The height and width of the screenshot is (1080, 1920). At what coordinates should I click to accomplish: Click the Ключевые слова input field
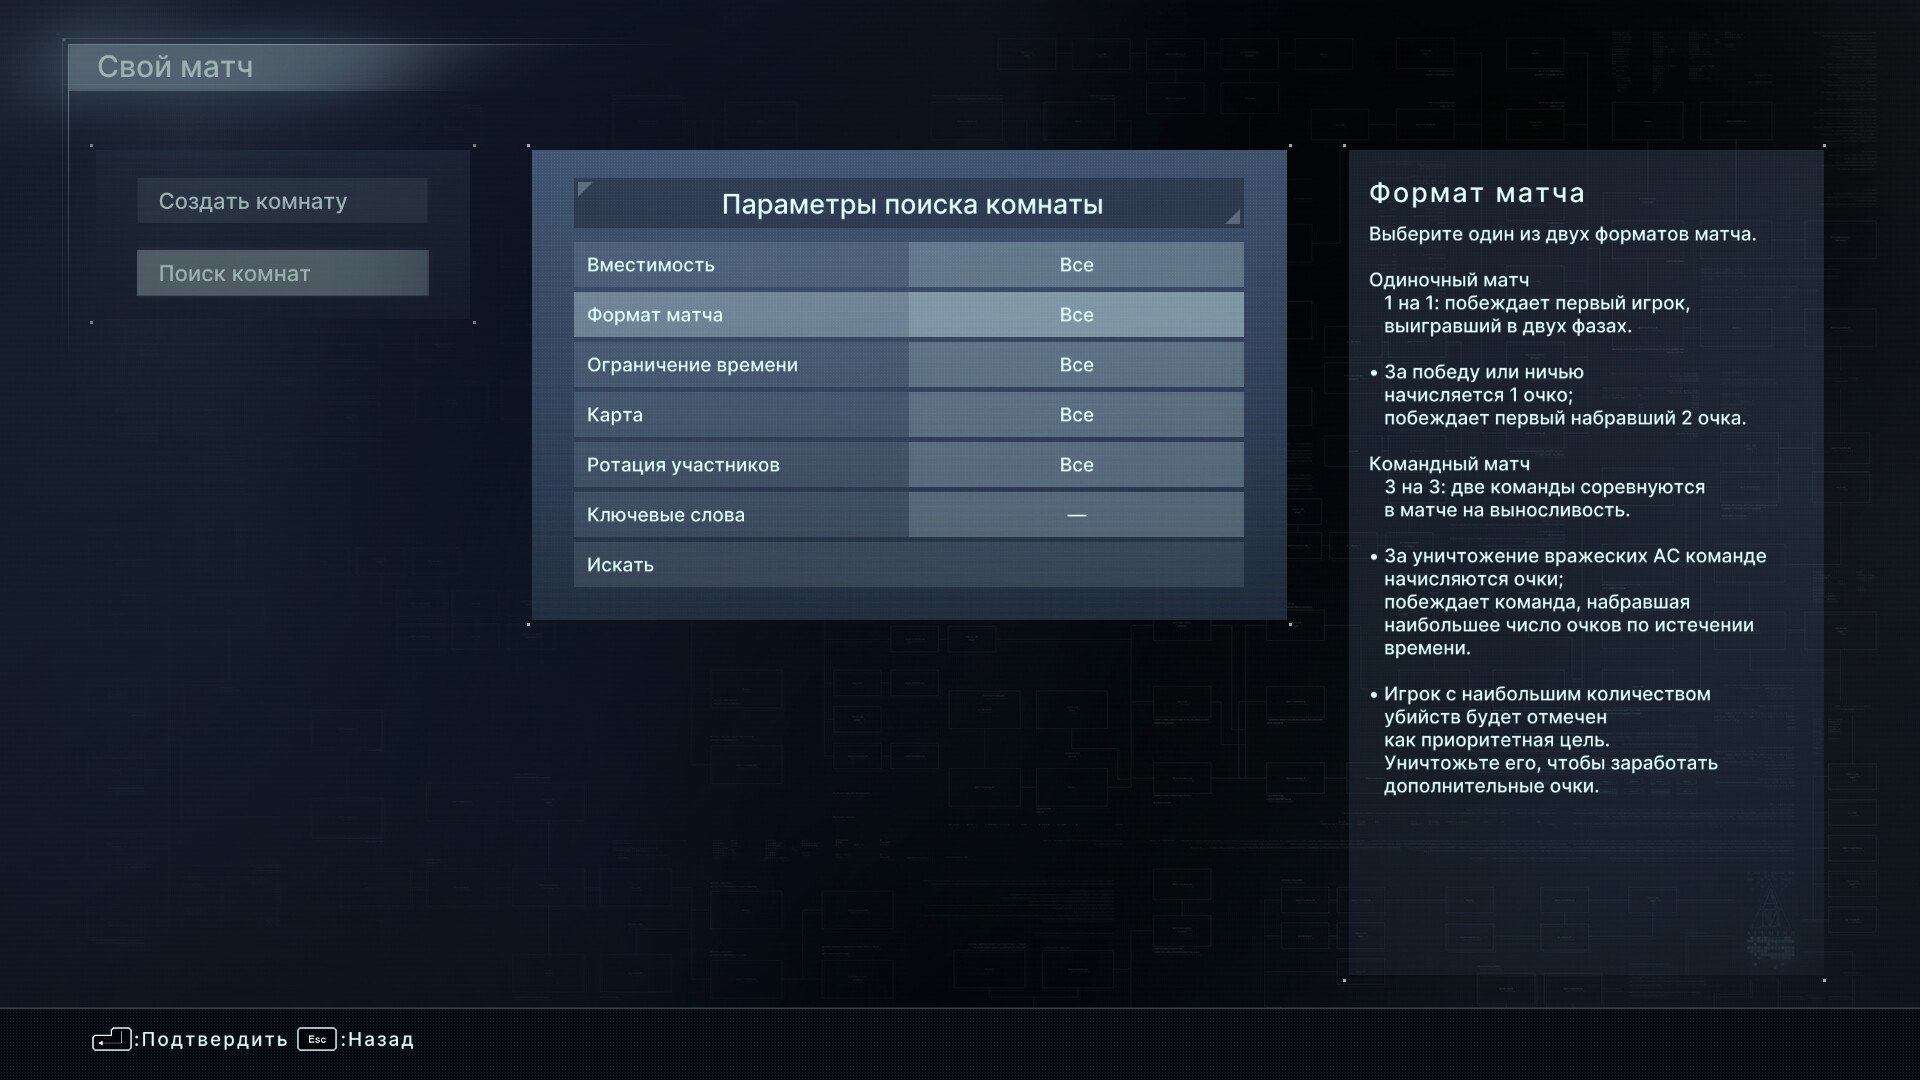coord(1075,514)
